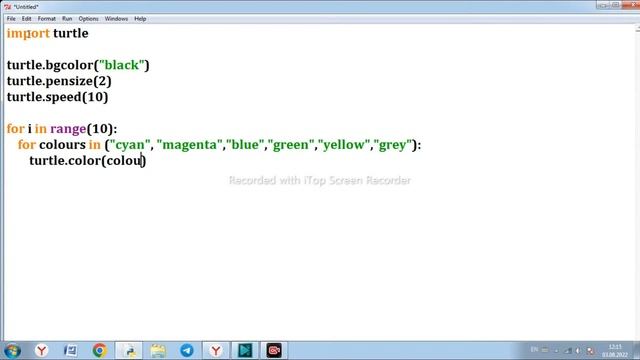Click the "yellow" string in the tuple

(x=344, y=144)
